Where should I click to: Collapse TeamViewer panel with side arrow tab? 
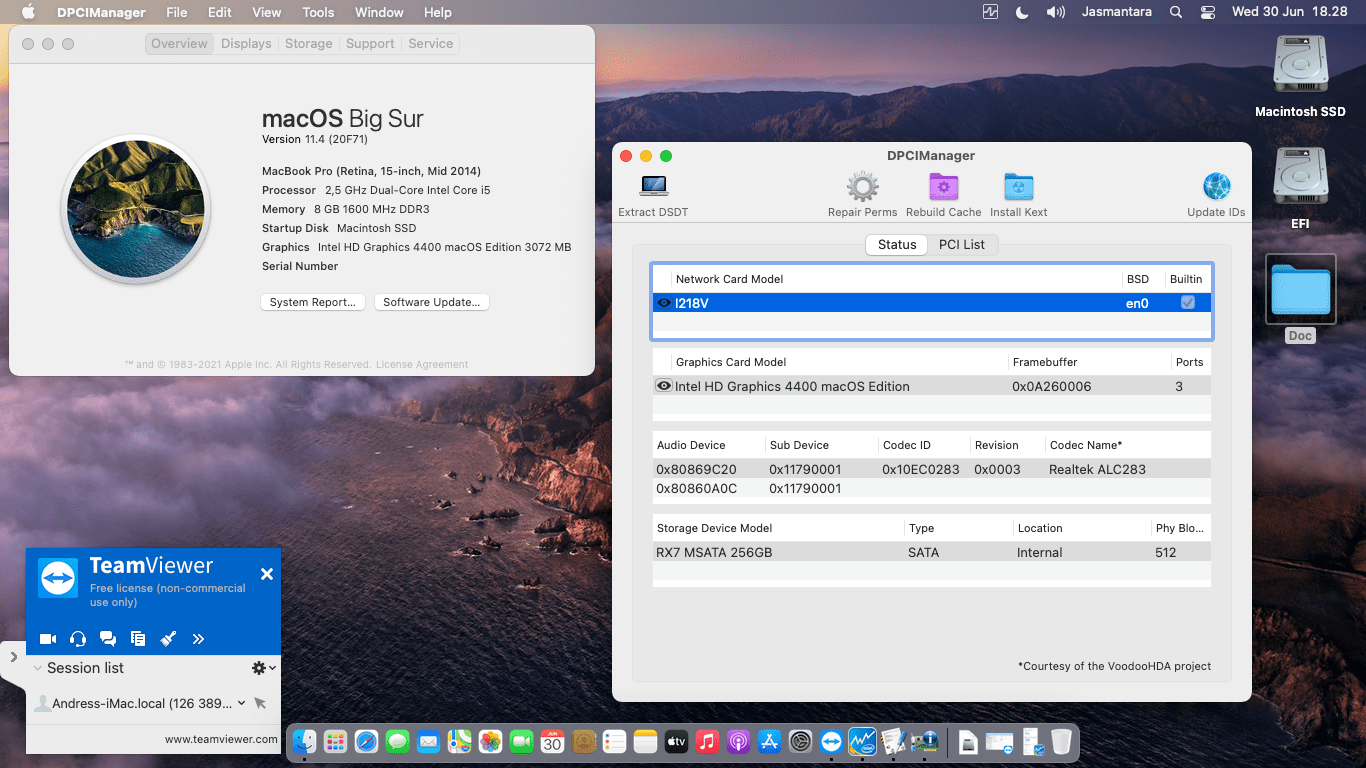coord(13,657)
